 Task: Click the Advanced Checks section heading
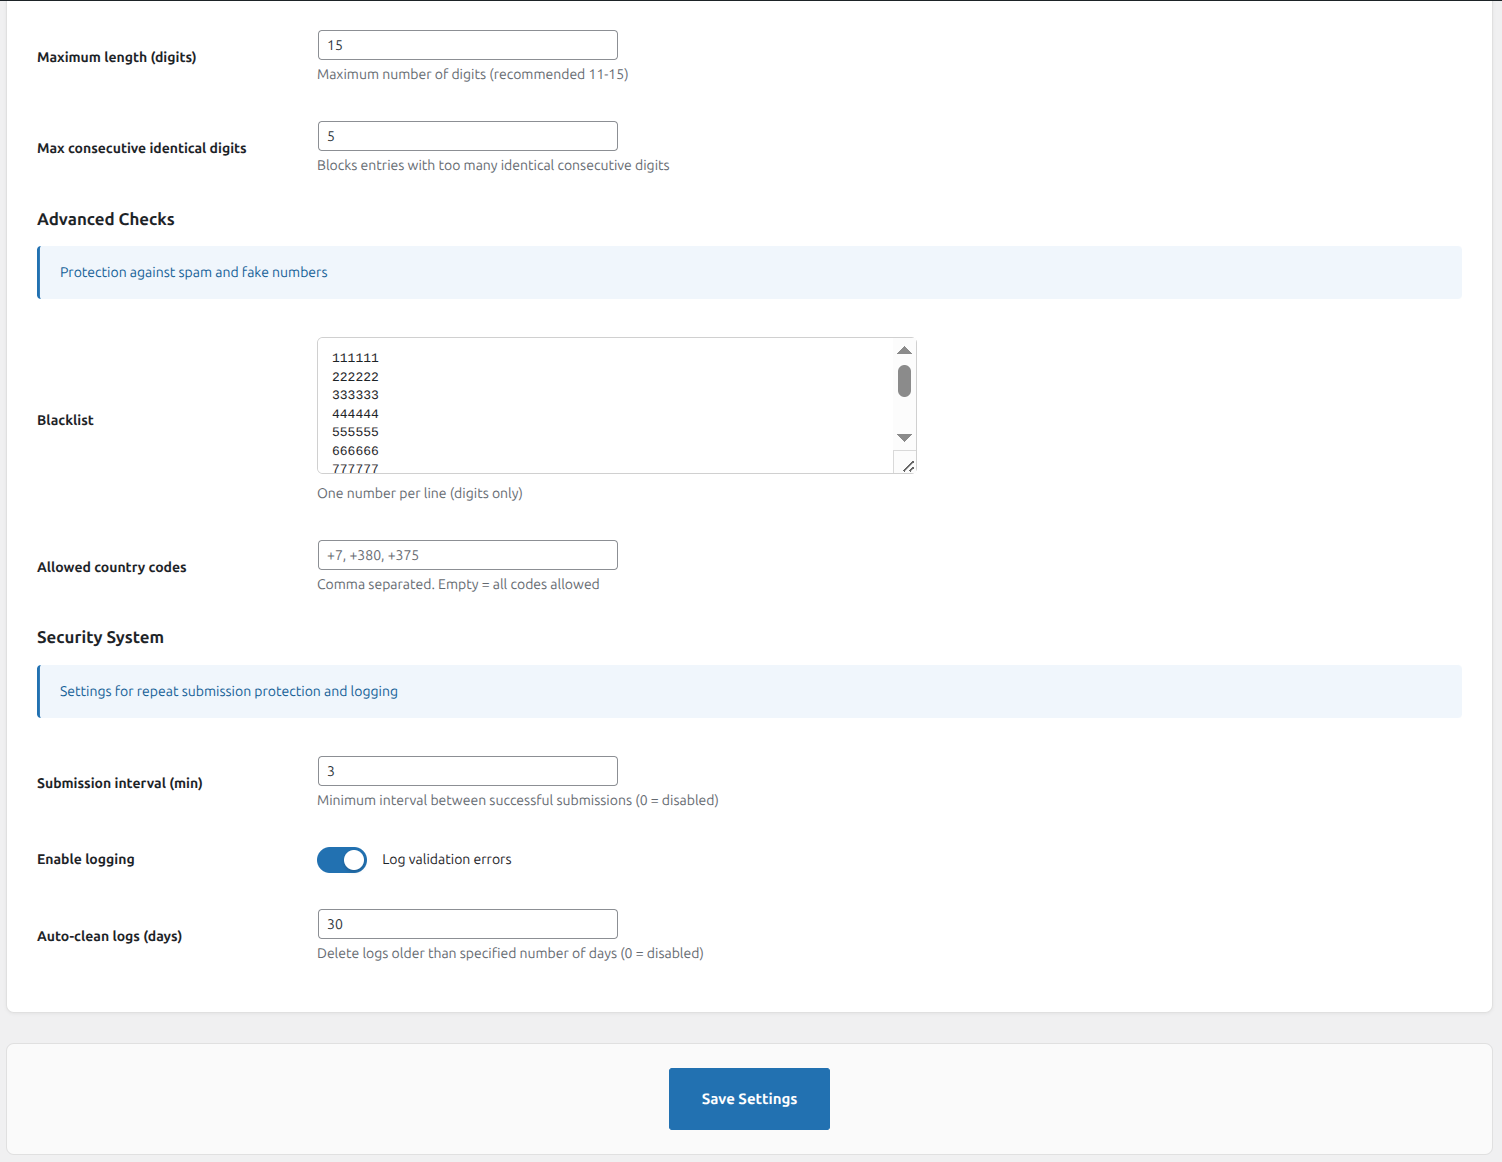tap(105, 219)
